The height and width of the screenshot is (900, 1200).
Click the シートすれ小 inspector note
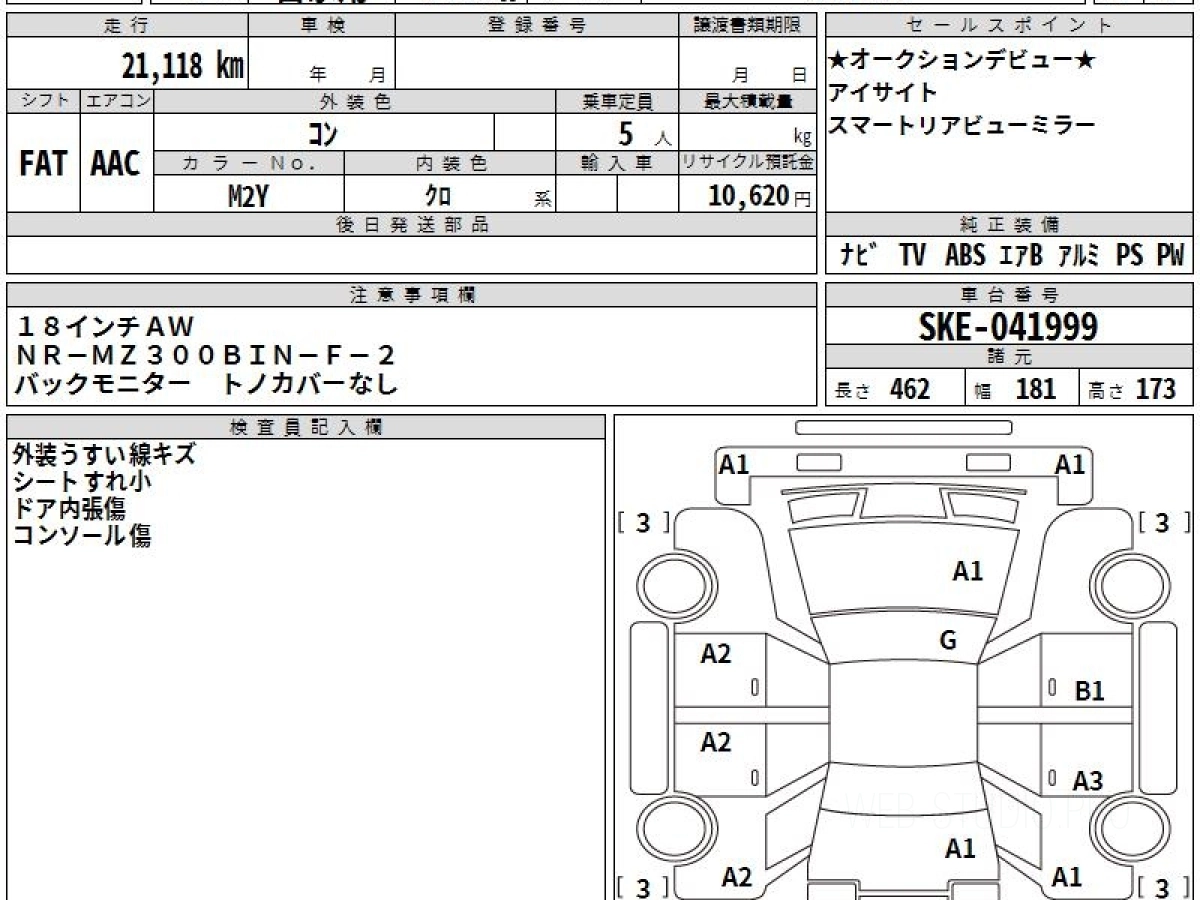[82, 481]
